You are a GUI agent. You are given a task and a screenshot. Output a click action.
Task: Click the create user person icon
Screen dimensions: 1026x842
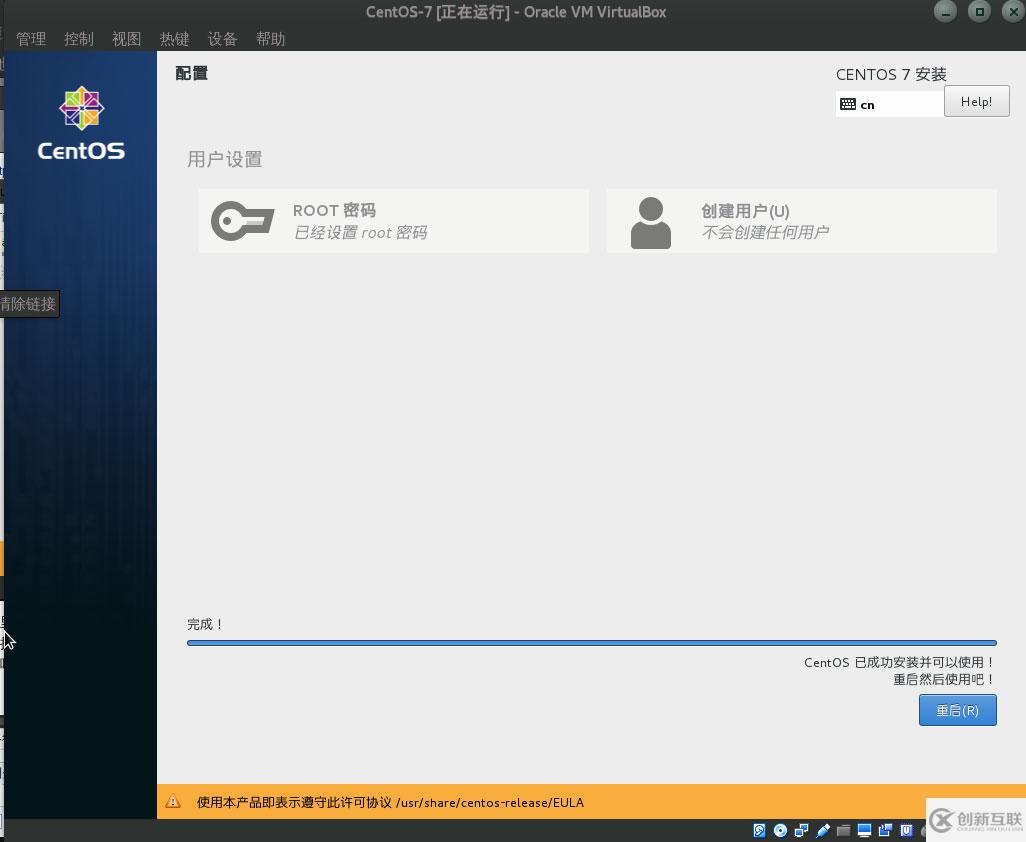(x=650, y=222)
